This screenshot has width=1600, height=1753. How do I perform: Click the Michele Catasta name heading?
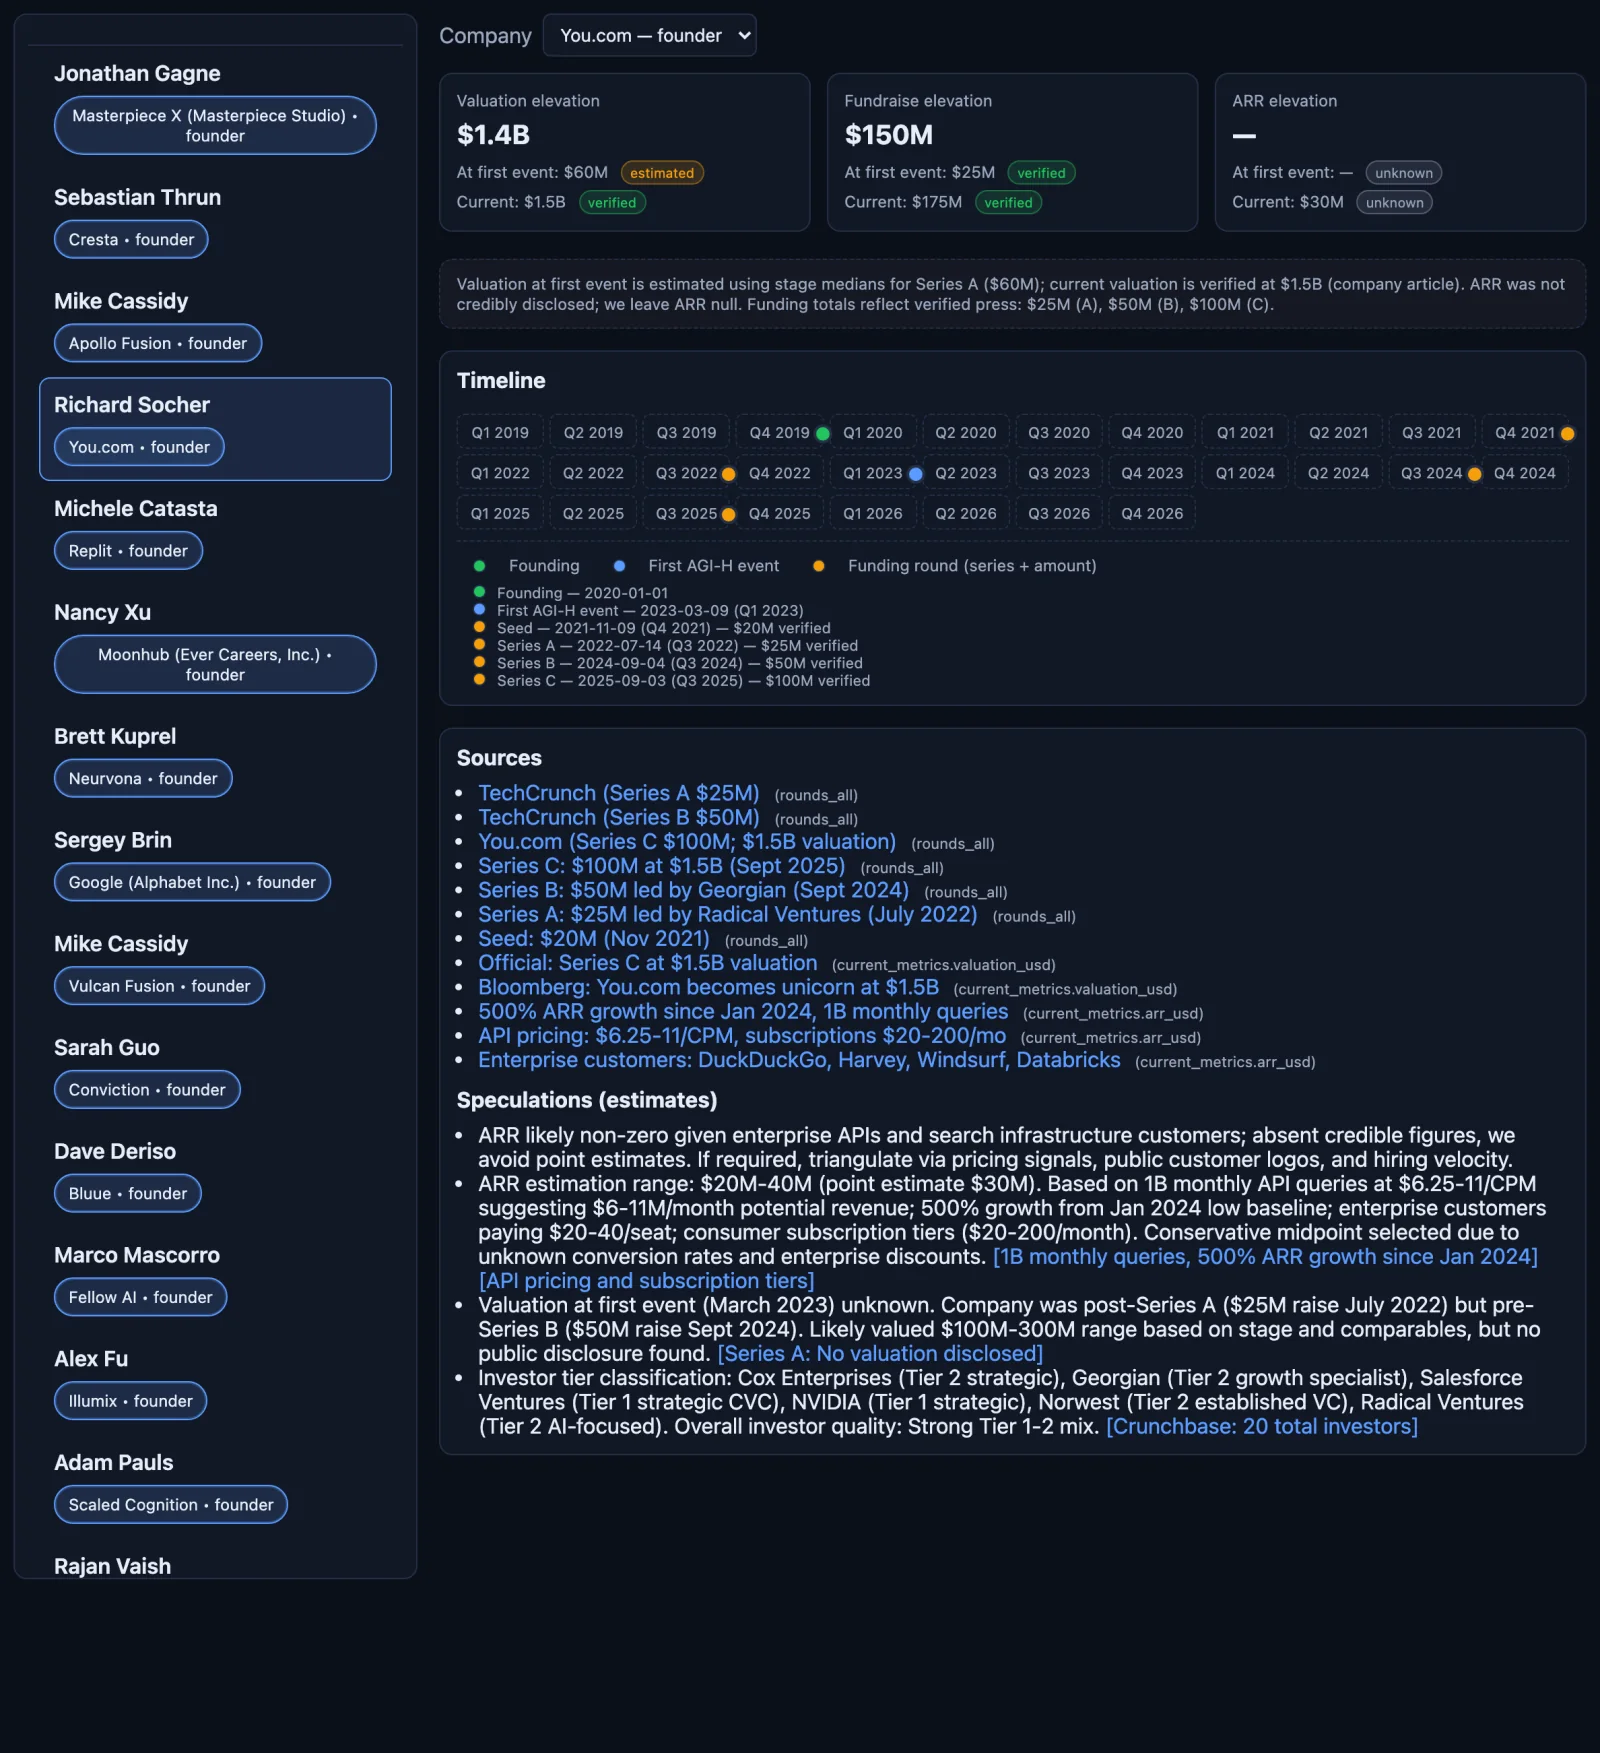tap(135, 508)
